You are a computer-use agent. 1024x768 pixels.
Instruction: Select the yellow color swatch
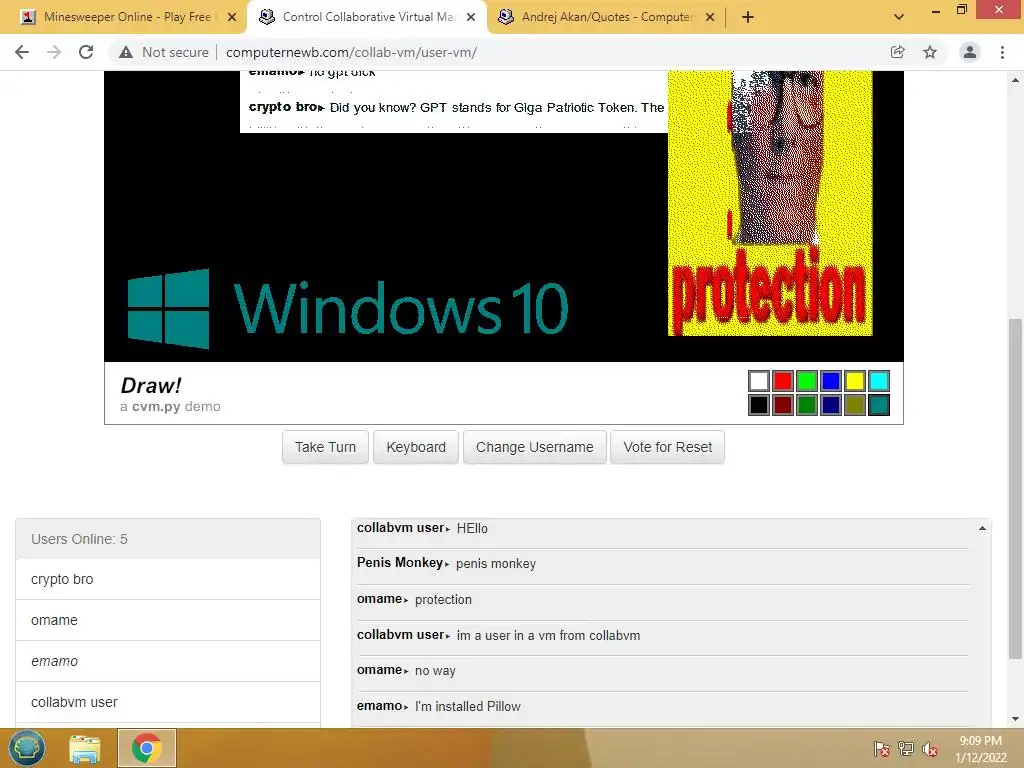855,381
